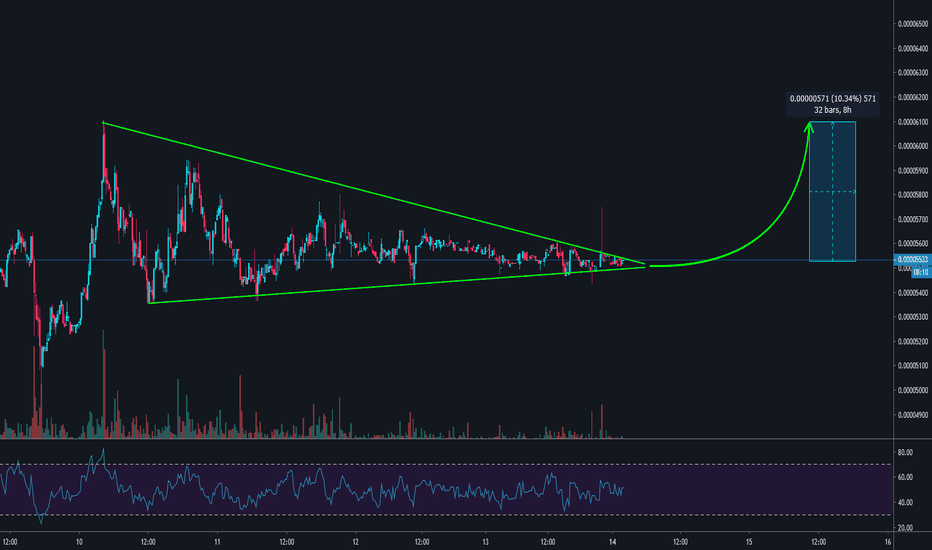Click the 0.00005000 price axis label
The height and width of the screenshot is (550, 932).
tap(913, 391)
